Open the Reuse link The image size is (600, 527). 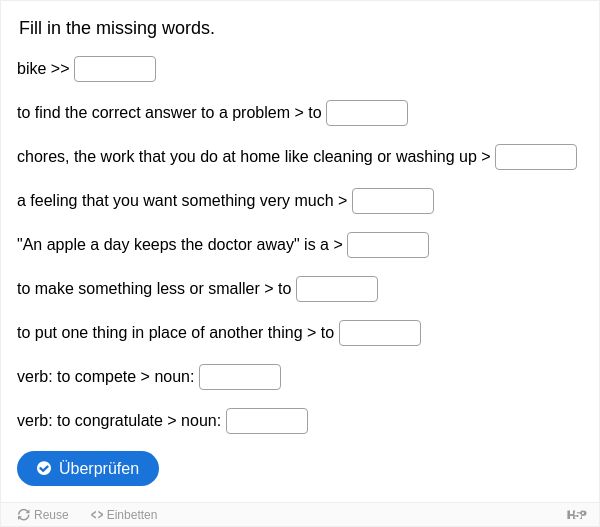pos(43,515)
